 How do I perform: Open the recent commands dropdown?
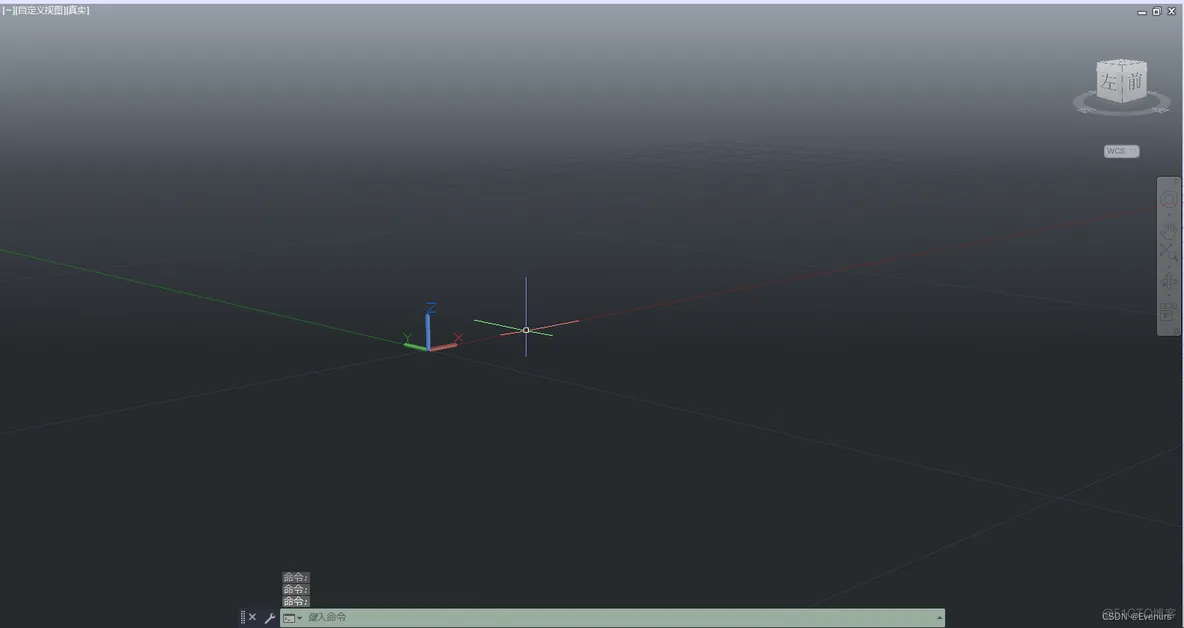coord(292,617)
